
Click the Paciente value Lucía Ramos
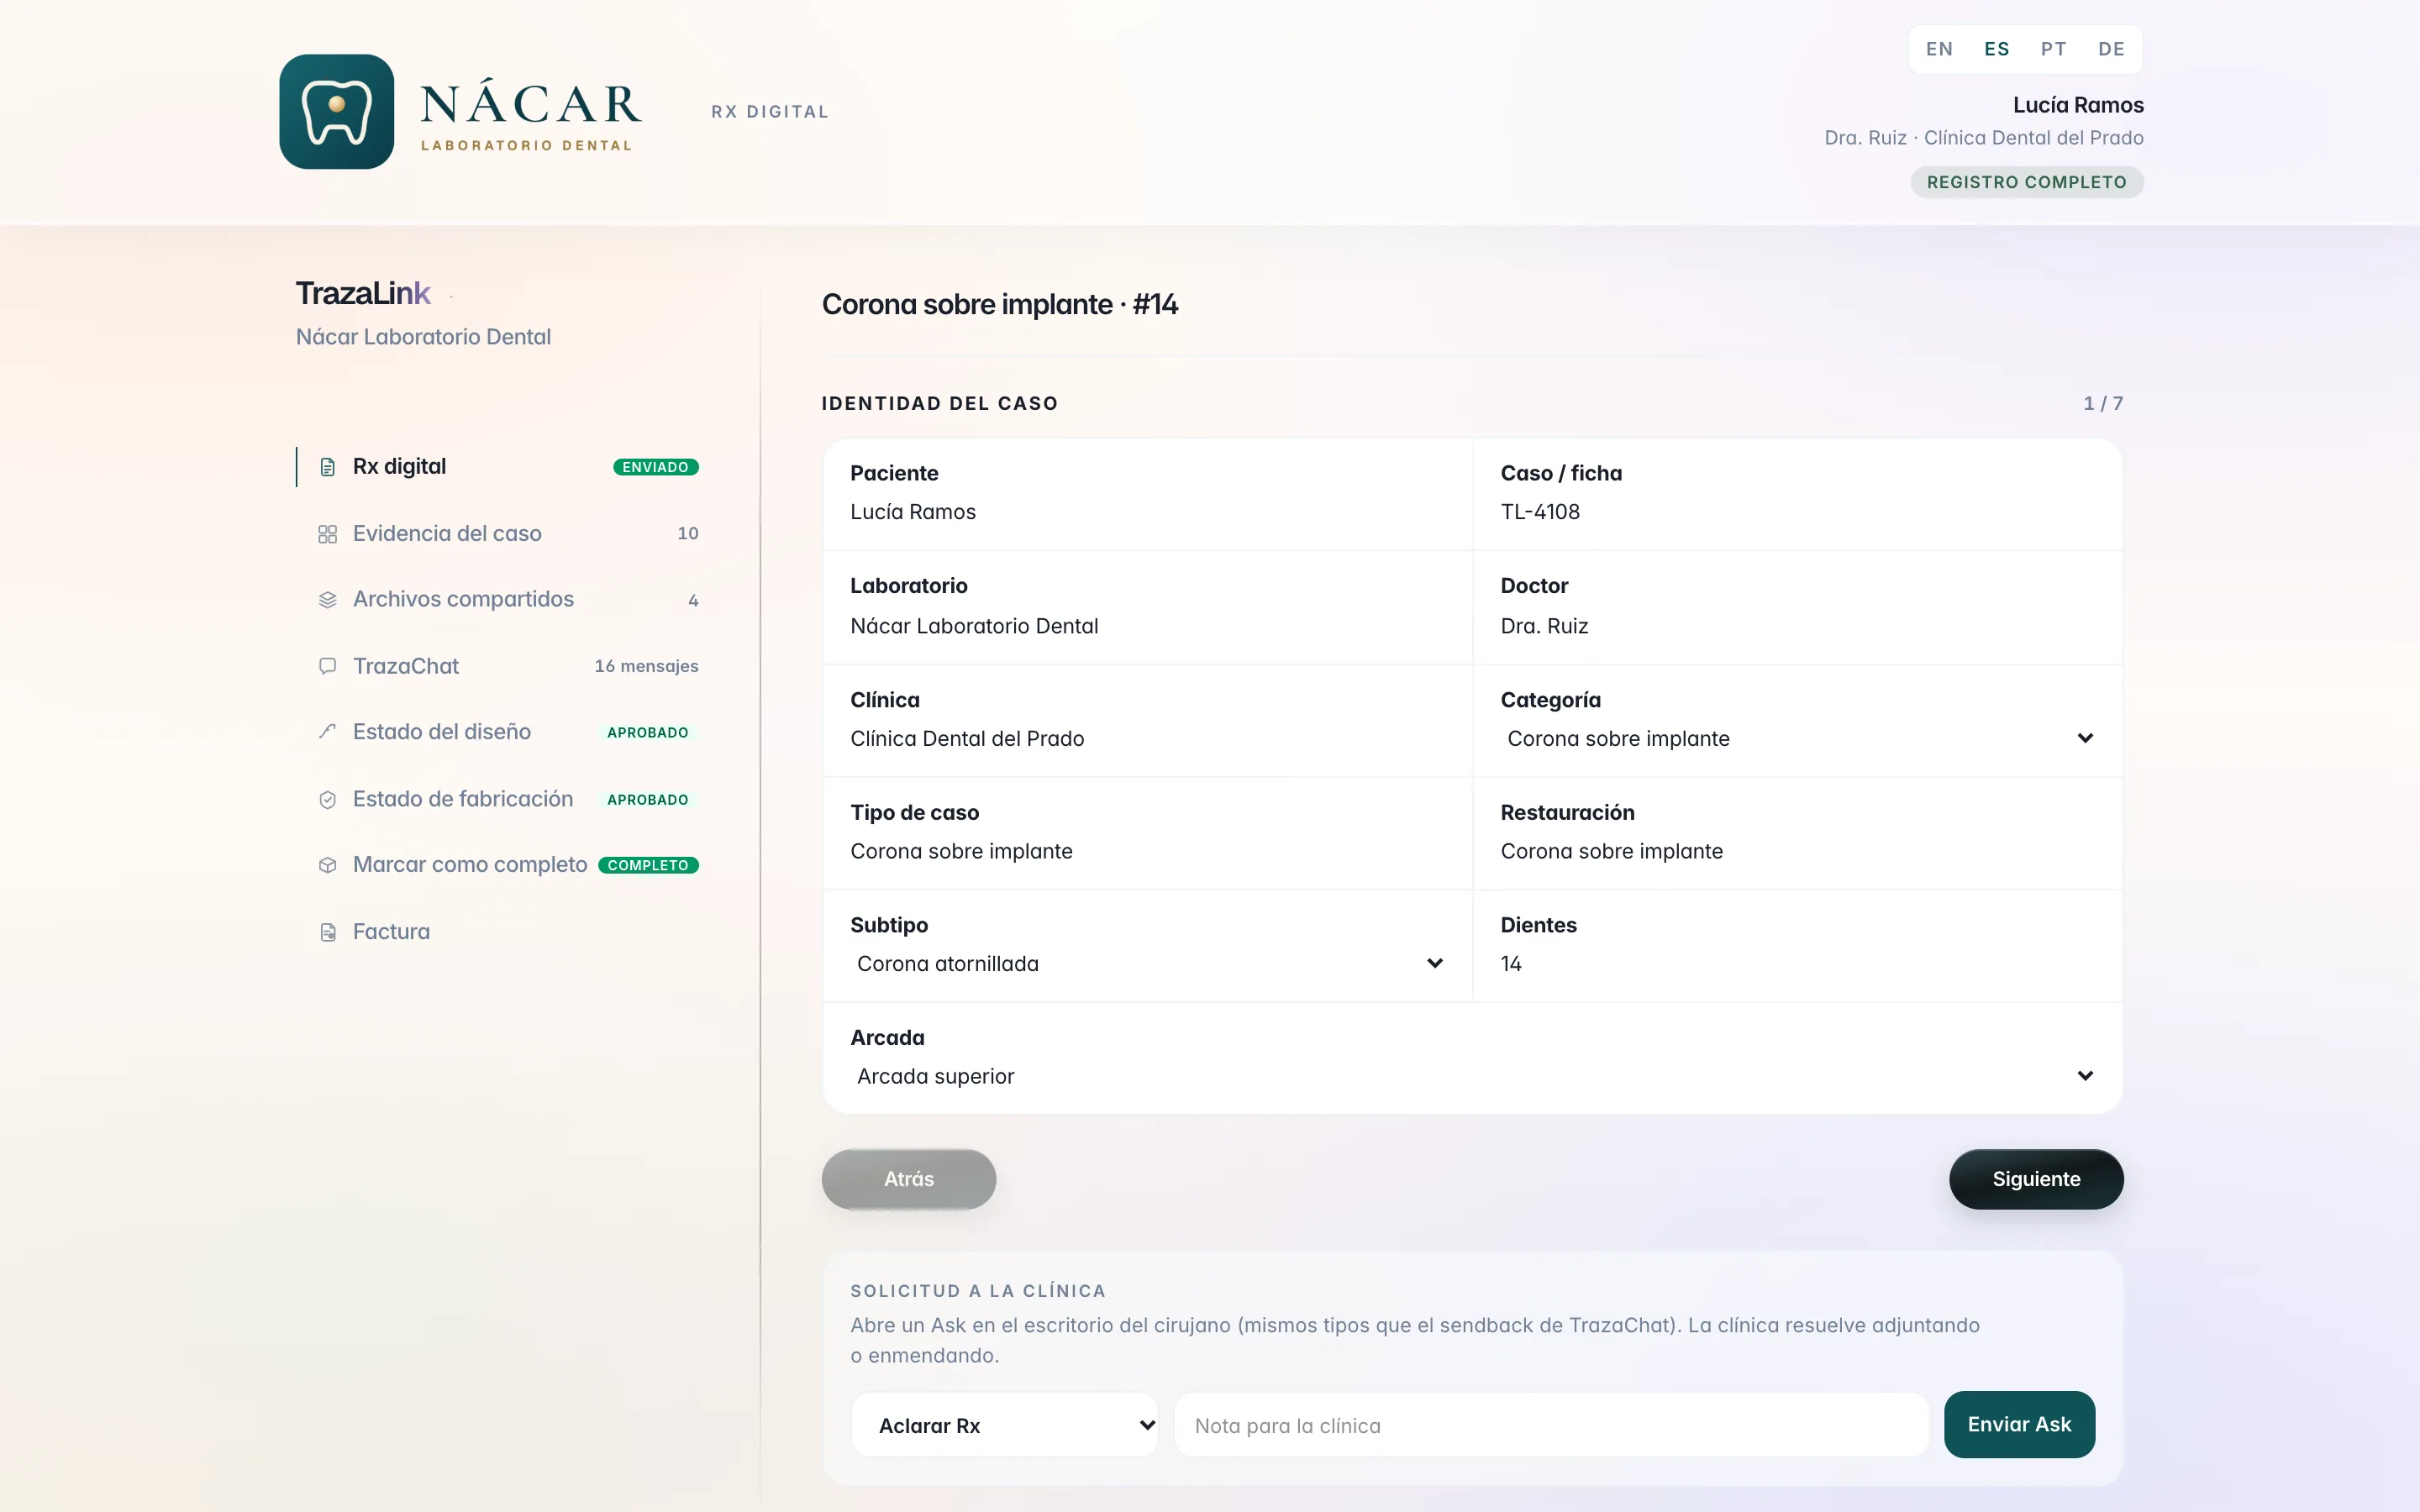(913, 512)
